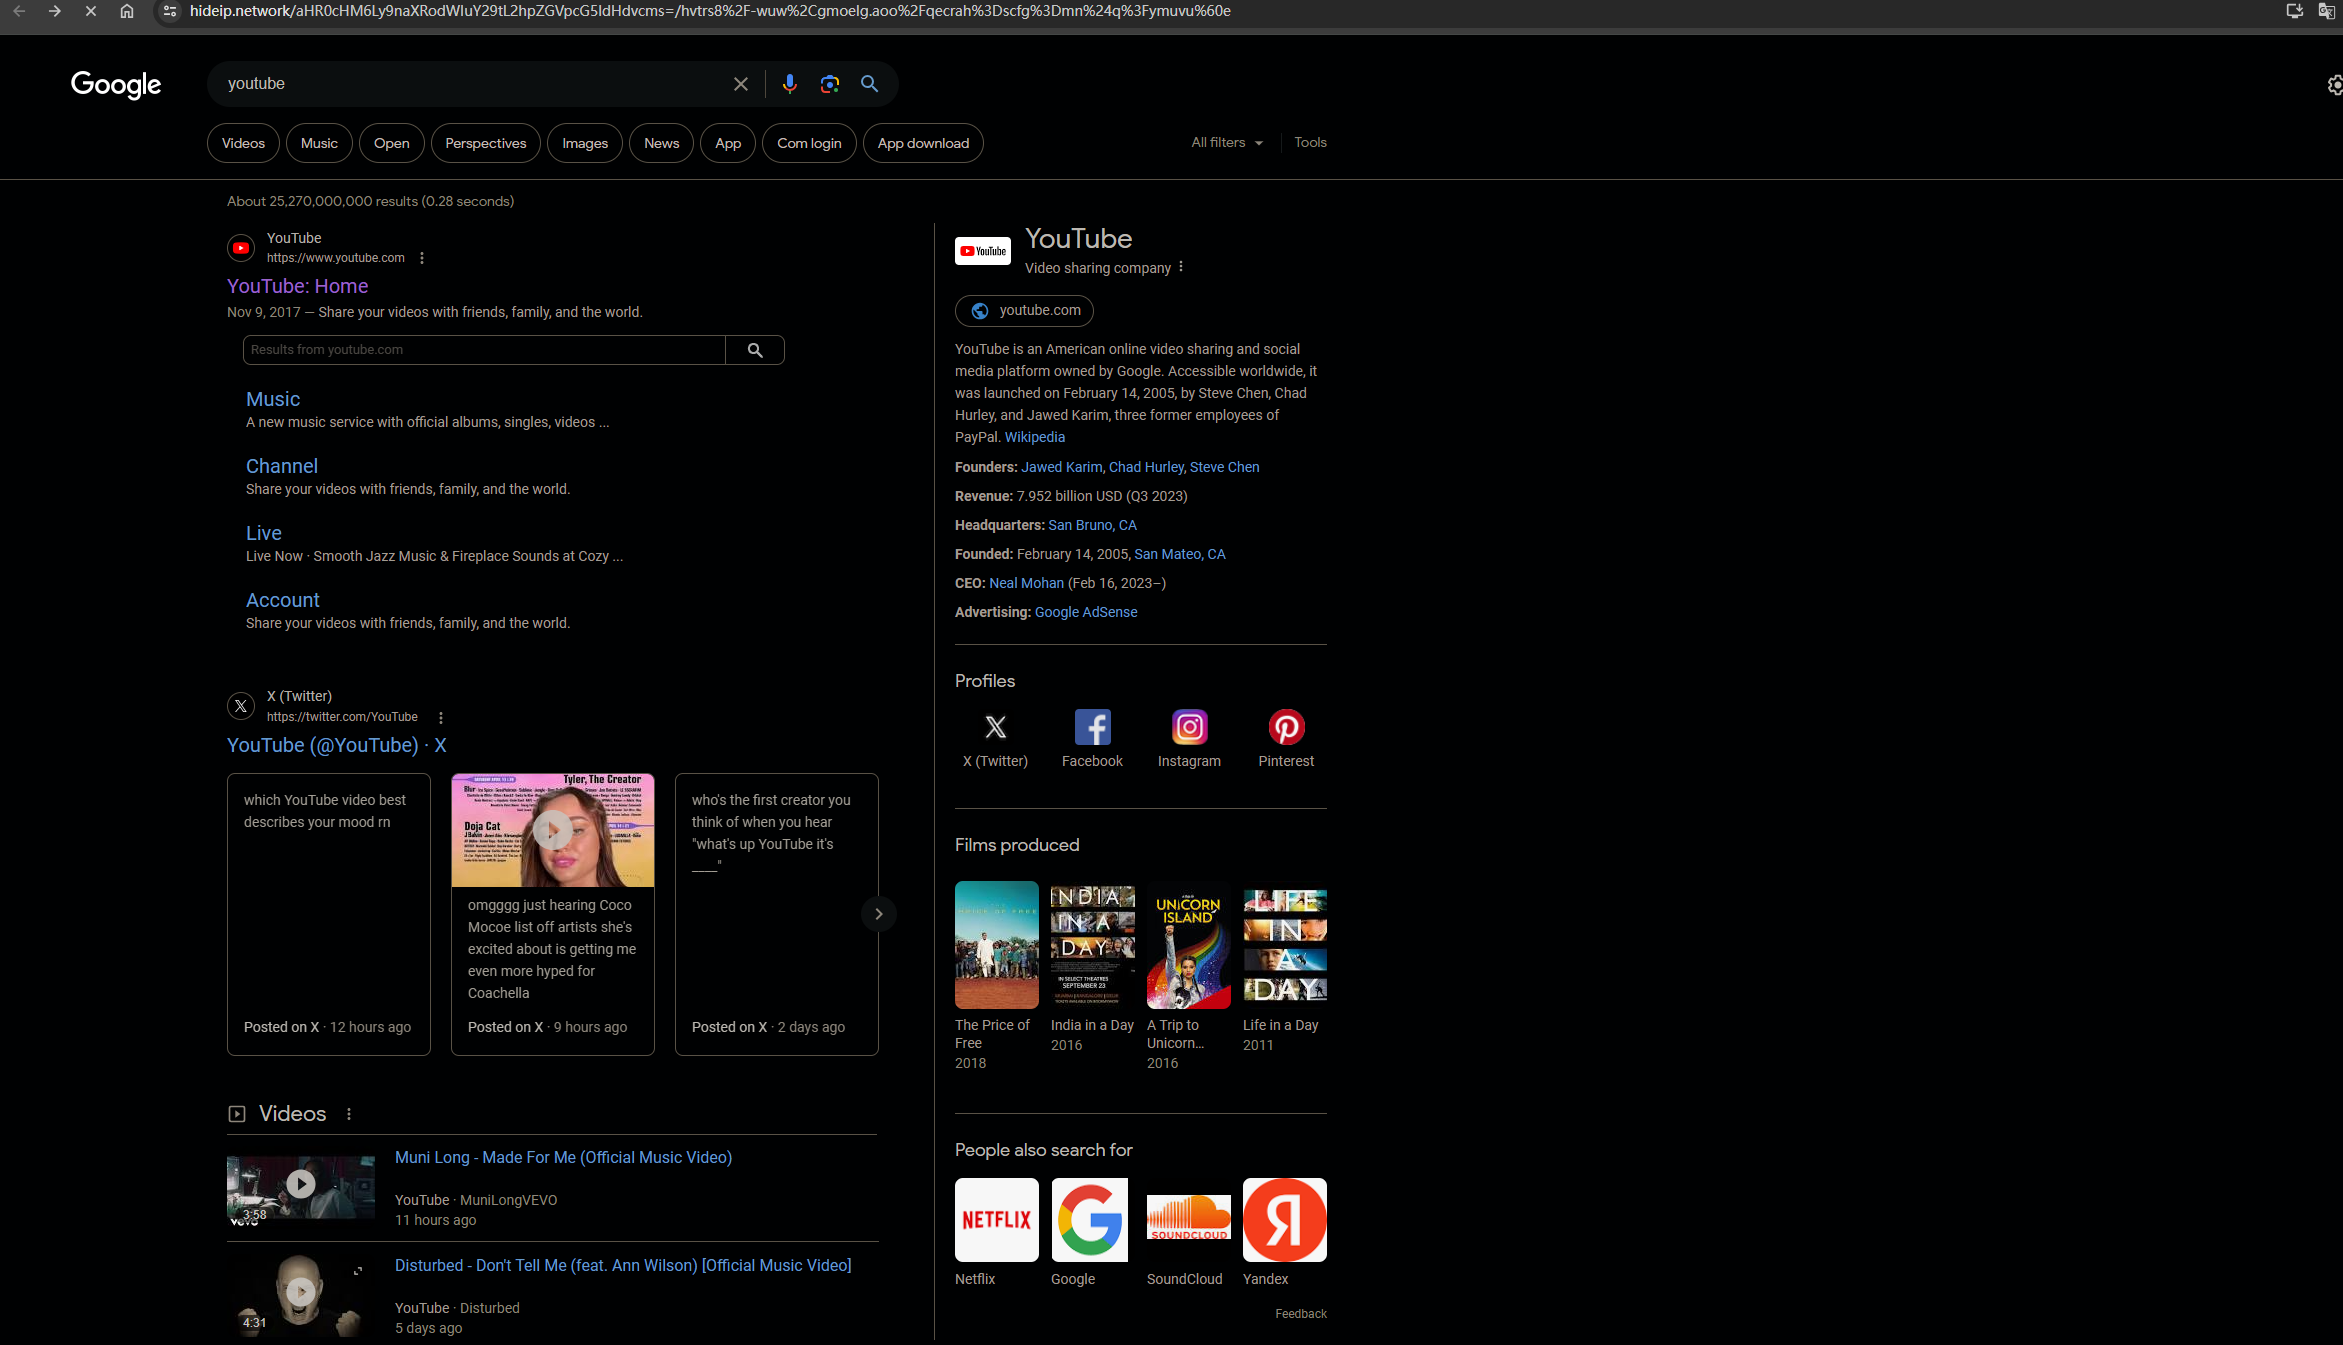
Task: Open the Instagram profile icon
Action: (1189, 727)
